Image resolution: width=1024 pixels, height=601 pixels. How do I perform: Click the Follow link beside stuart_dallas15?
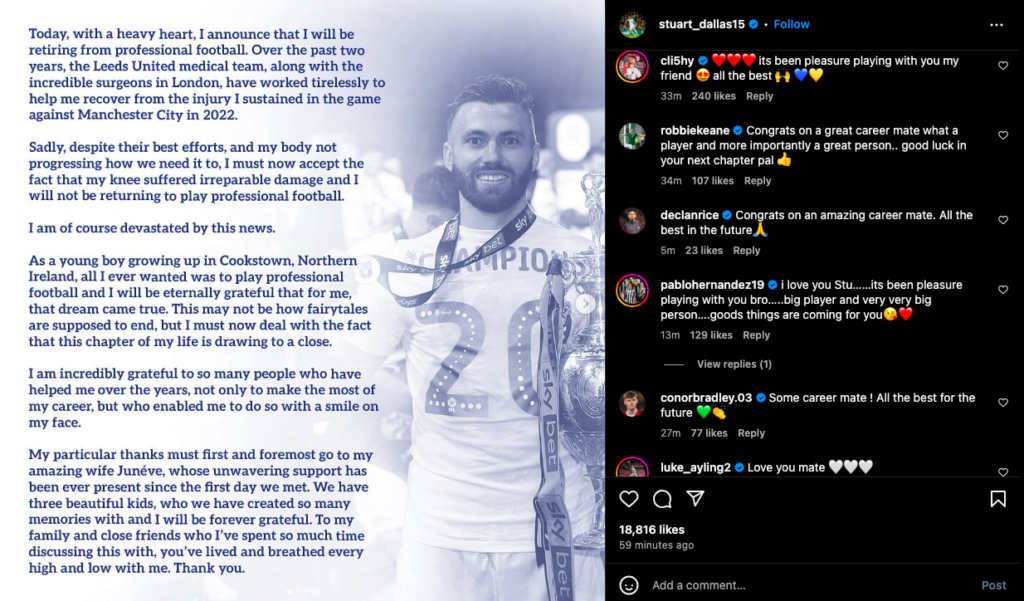pyautogui.click(x=792, y=24)
